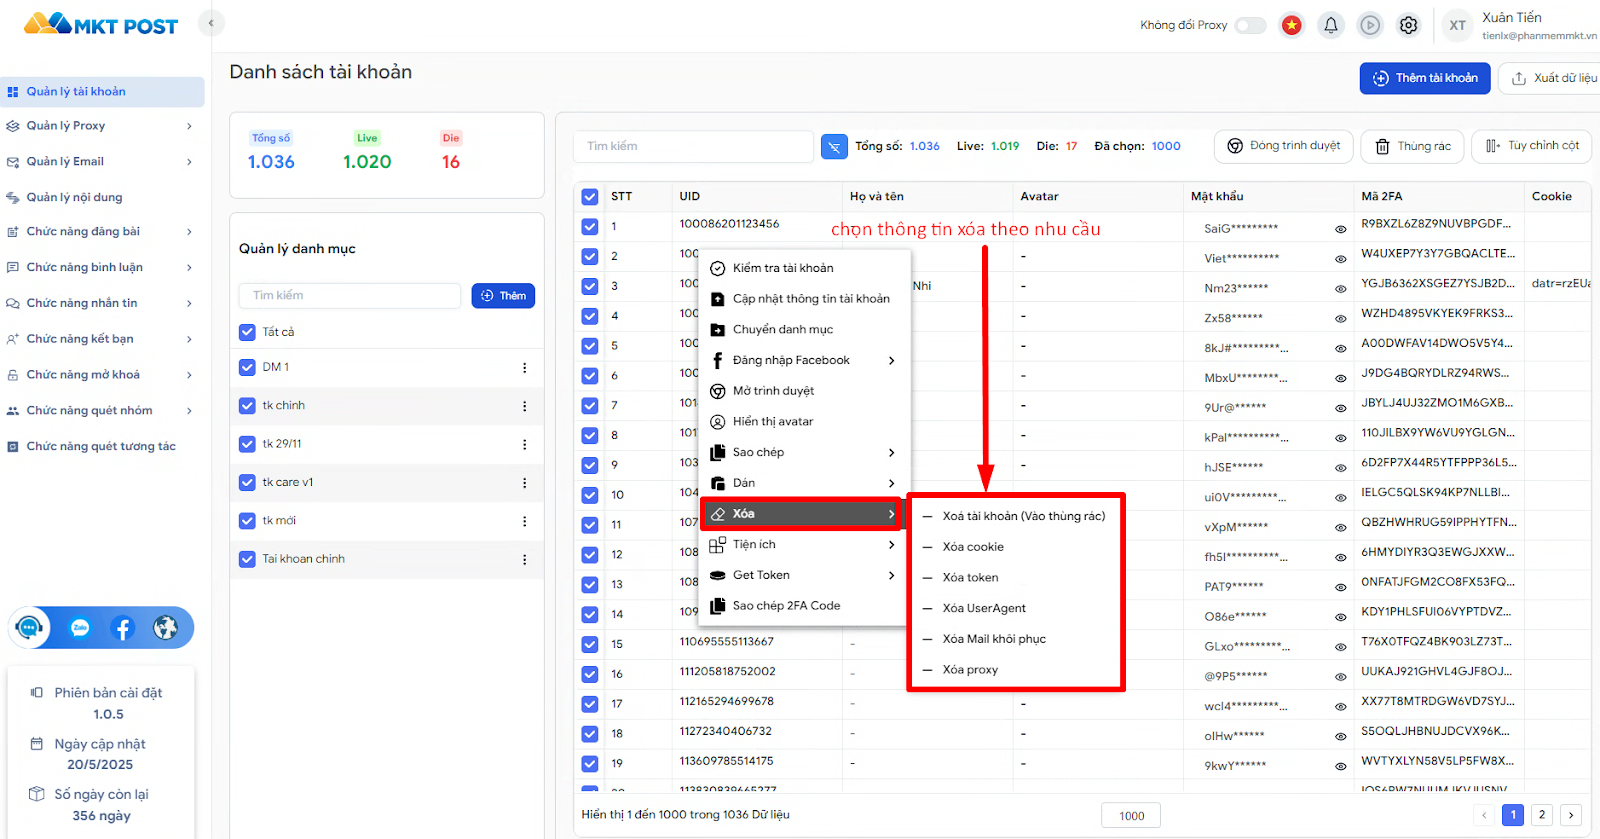
Task: Uncheck the Tai khoan chinh checkbox
Action: point(247,559)
